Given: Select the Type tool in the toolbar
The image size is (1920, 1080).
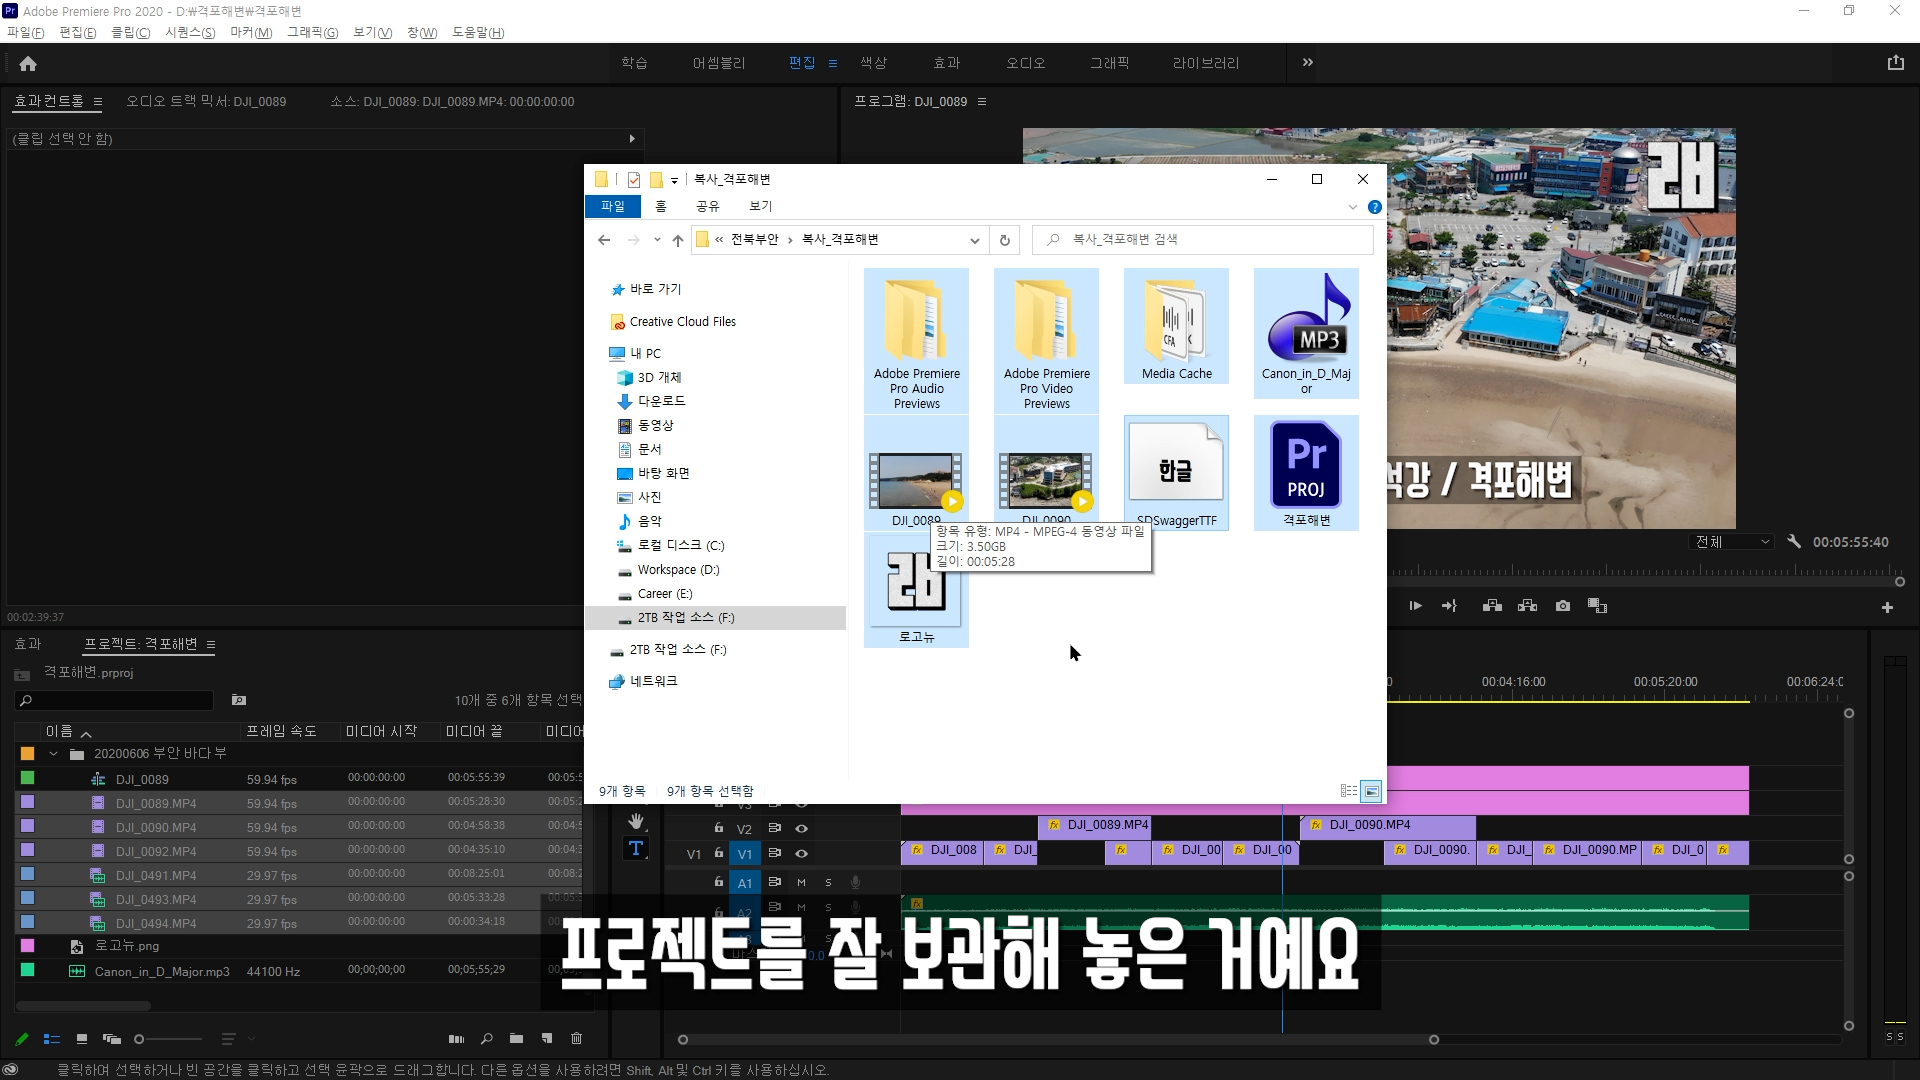Looking at the screenshot, I should (636, 849).
